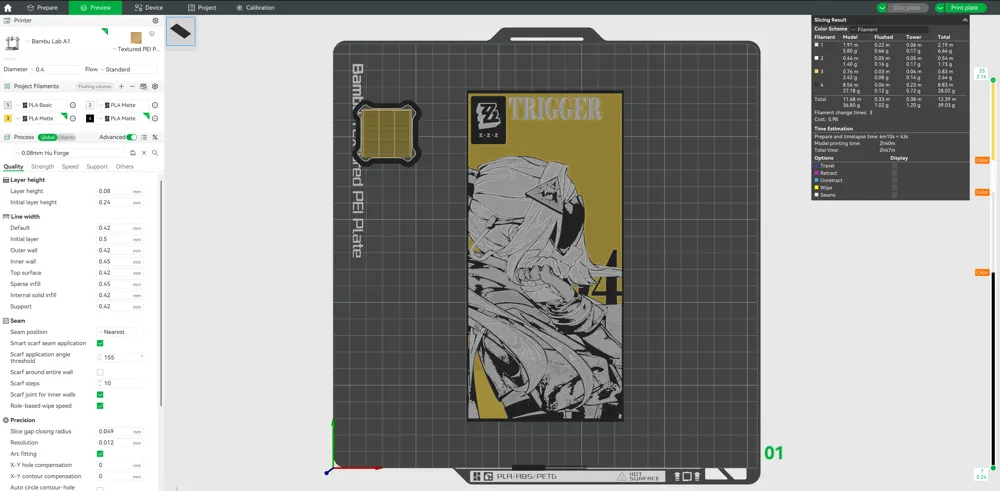The image size is (1000, 491).
Task: Click the Bambu Lab A1 printer image
Action: tap(12, 43)
